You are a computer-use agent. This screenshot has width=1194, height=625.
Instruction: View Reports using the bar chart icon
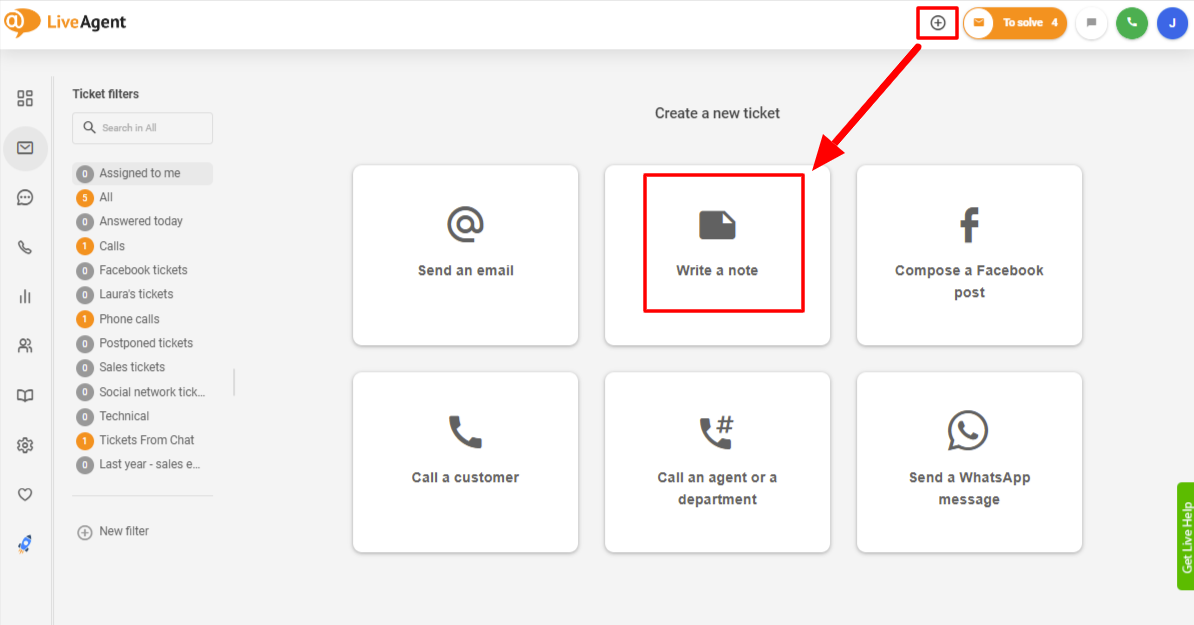point(25,296)
